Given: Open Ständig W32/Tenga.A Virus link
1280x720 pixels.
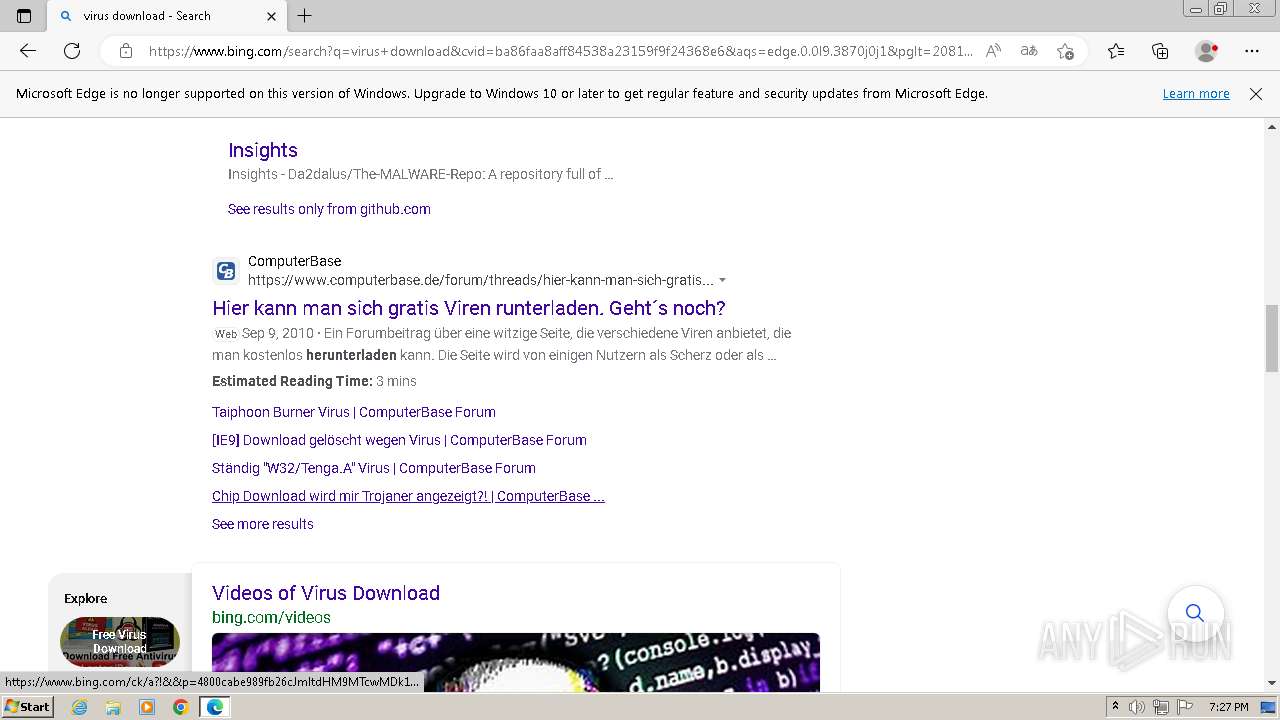Looking at the screenshot, I should [374, 468].
